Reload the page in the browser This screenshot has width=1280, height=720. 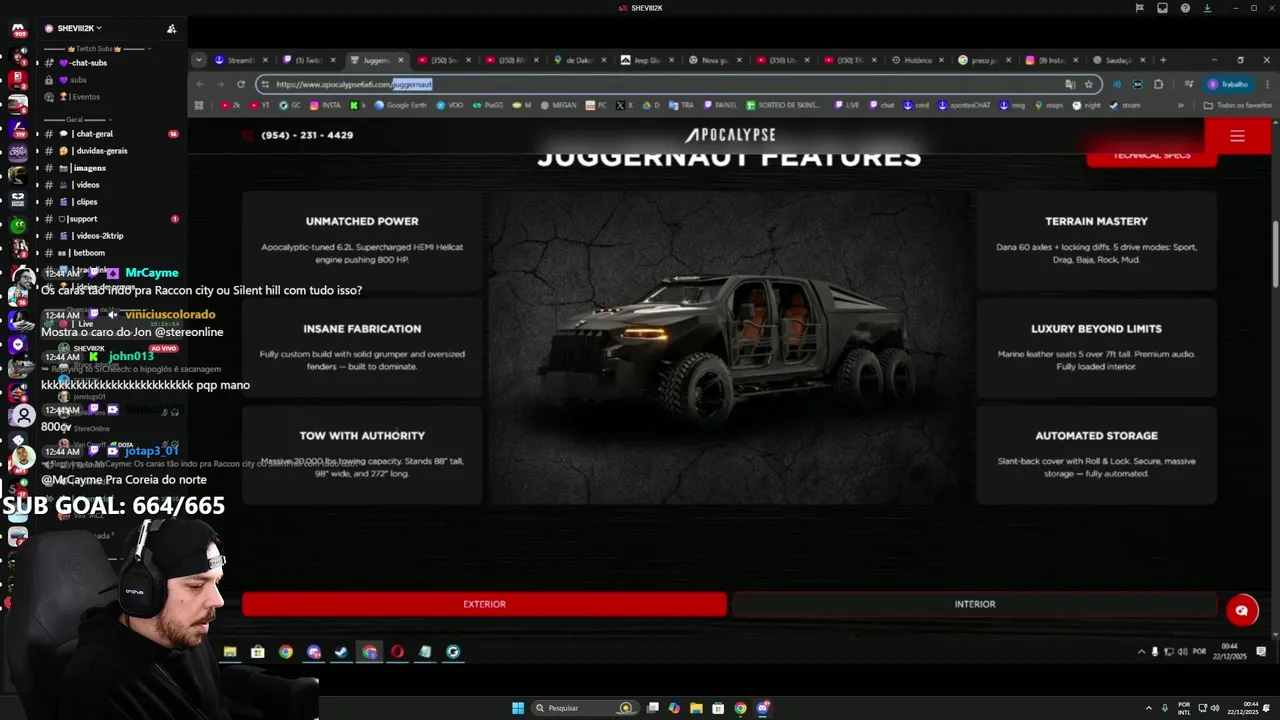click(x=241, y=84)
